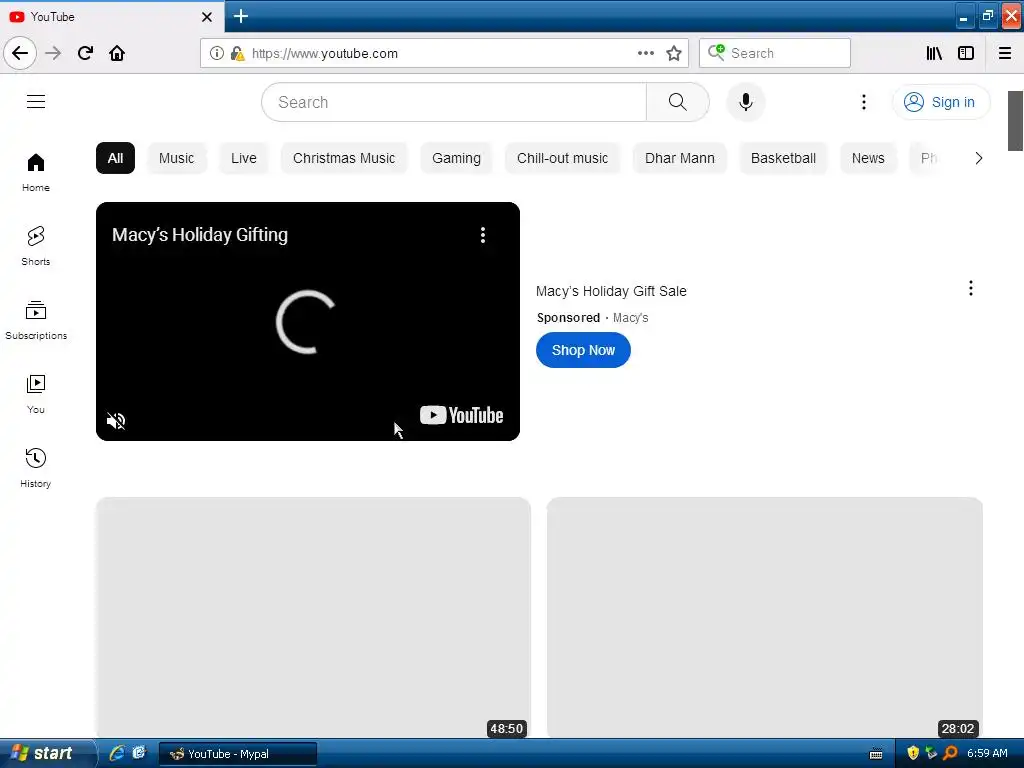Screen dimensions: 1024x768
Task: Select the Basketball filter chip
Action: (x=783, y=158)
